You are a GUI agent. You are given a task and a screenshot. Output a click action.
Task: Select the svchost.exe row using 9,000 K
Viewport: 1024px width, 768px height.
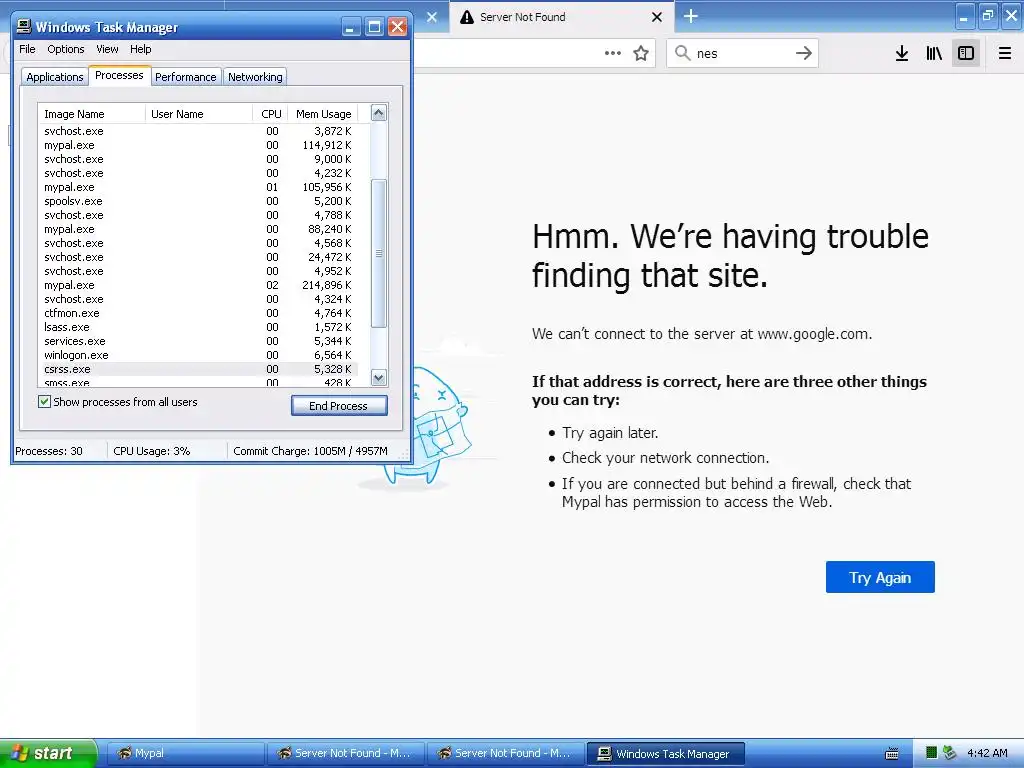(198, 159)
